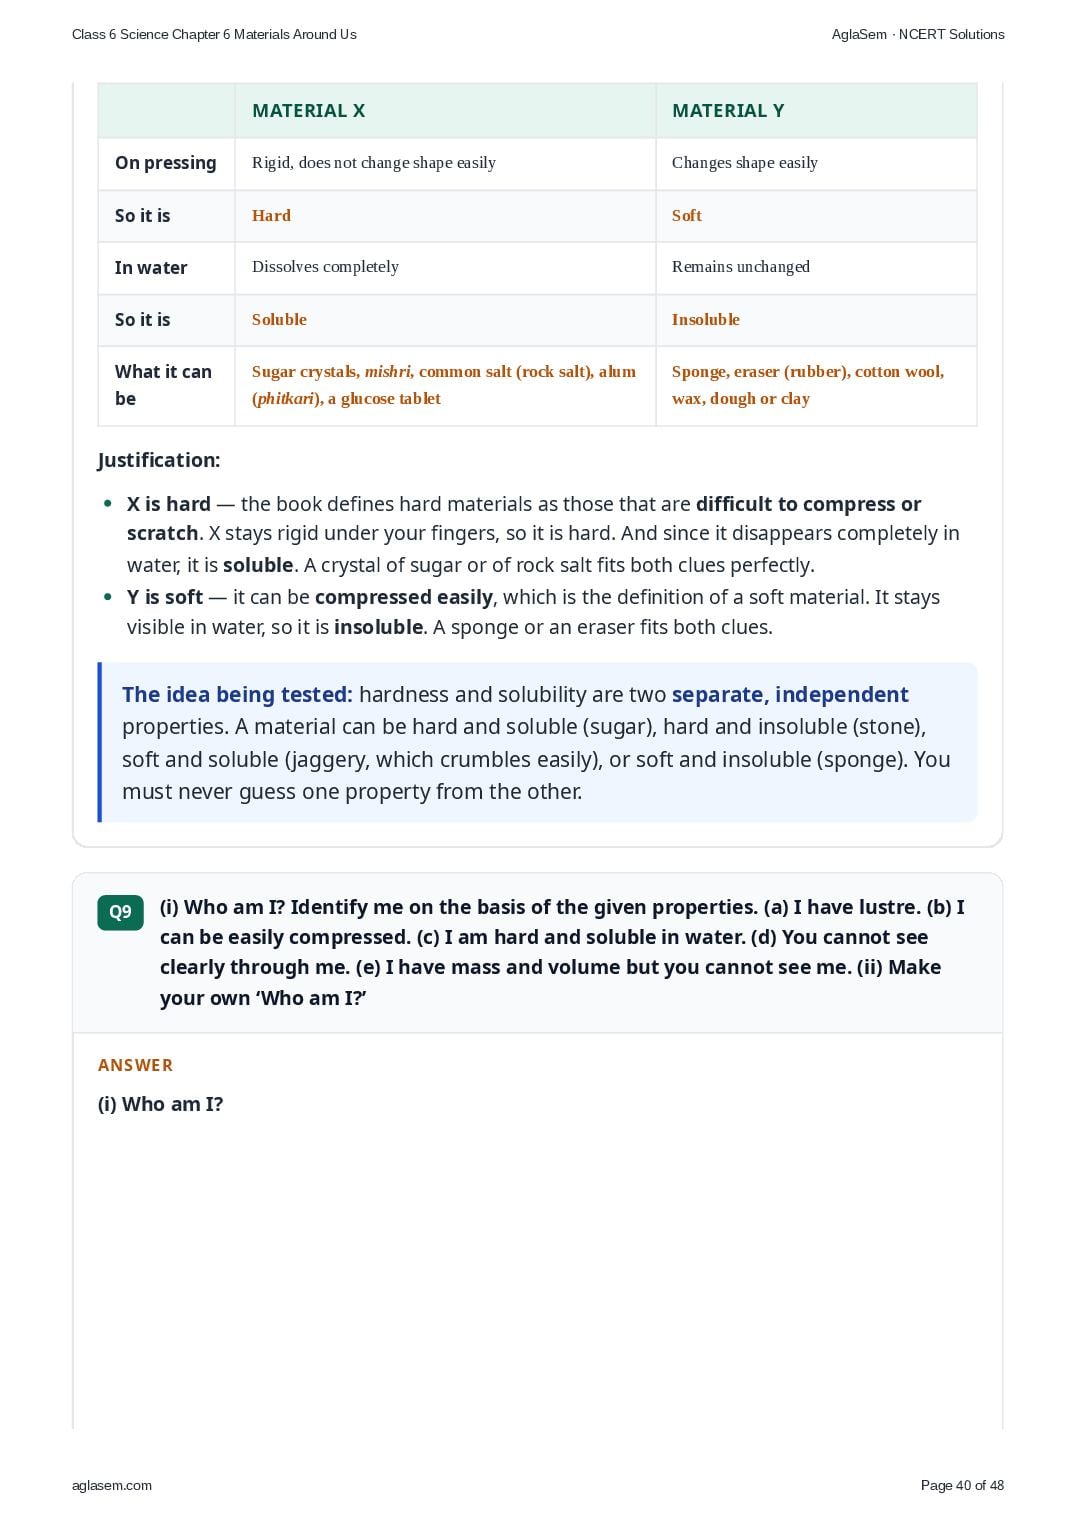1076x1522 pixels.
Task: Click the 'separate, independent' highlighted phrase
Action: coord(790,695)
